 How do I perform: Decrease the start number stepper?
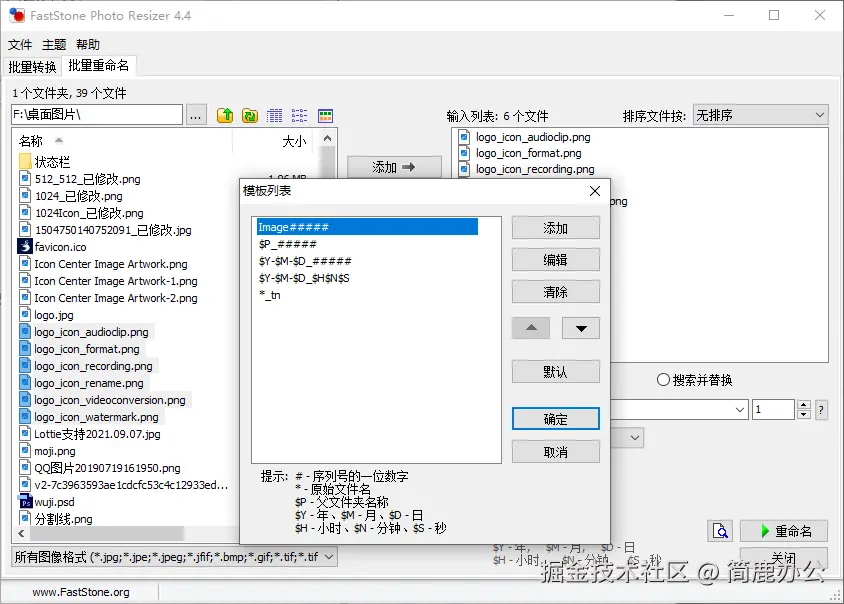pyautogui.click(x=804, y=415)
